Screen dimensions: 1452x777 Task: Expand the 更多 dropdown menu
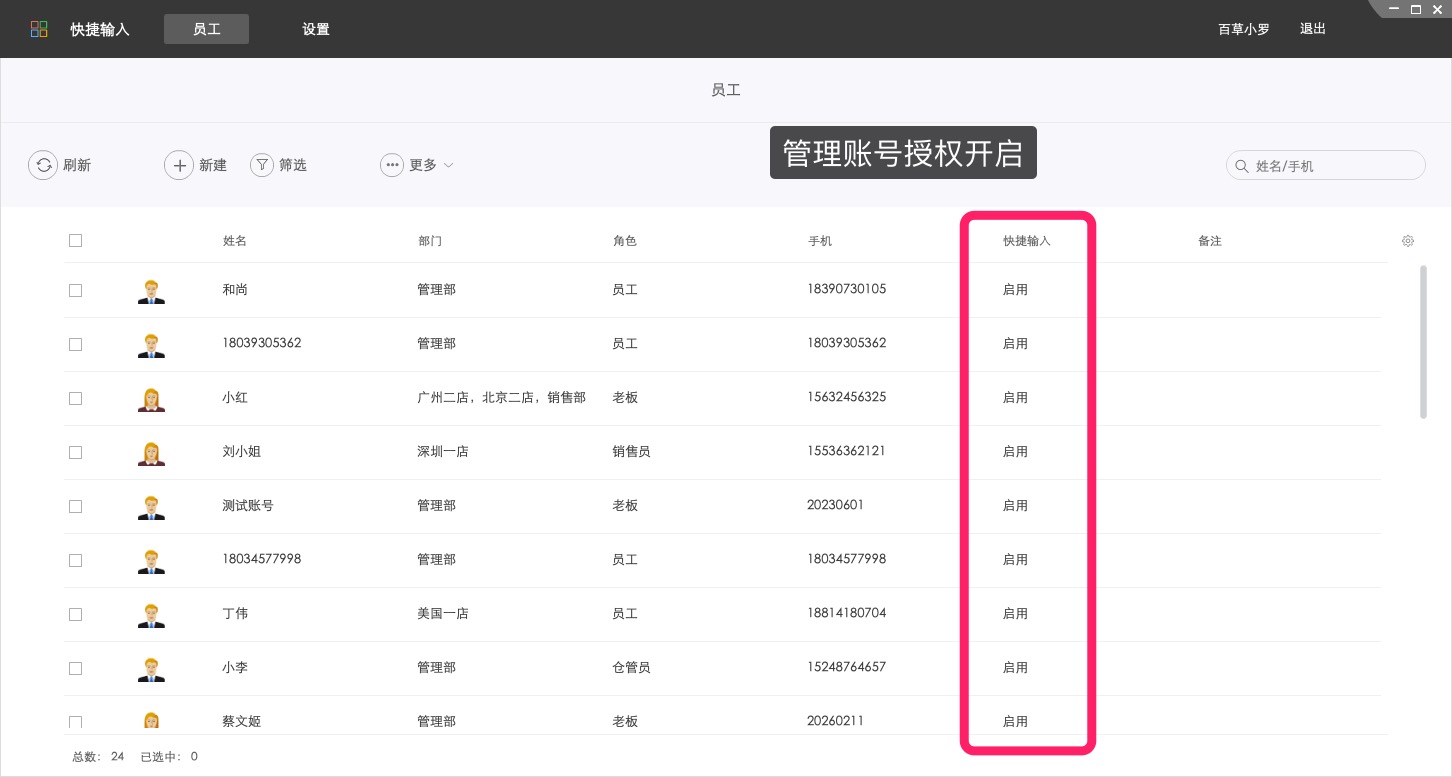(x=423, y=165)
